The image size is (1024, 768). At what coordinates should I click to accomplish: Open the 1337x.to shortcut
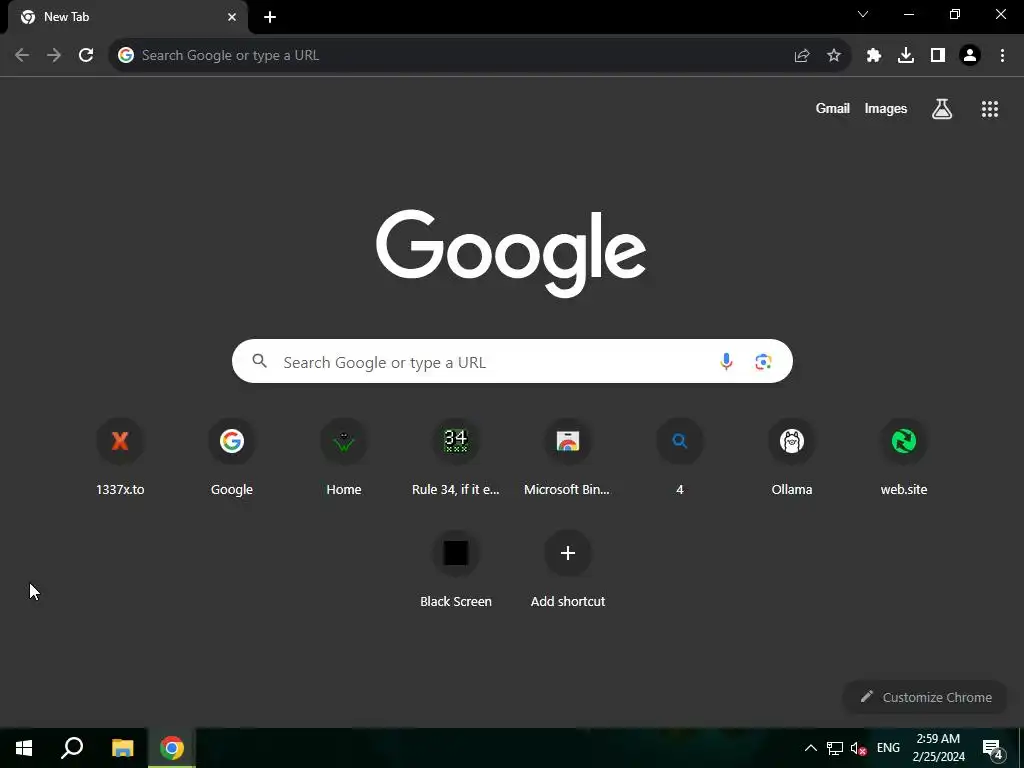click(x=120, y=457)
